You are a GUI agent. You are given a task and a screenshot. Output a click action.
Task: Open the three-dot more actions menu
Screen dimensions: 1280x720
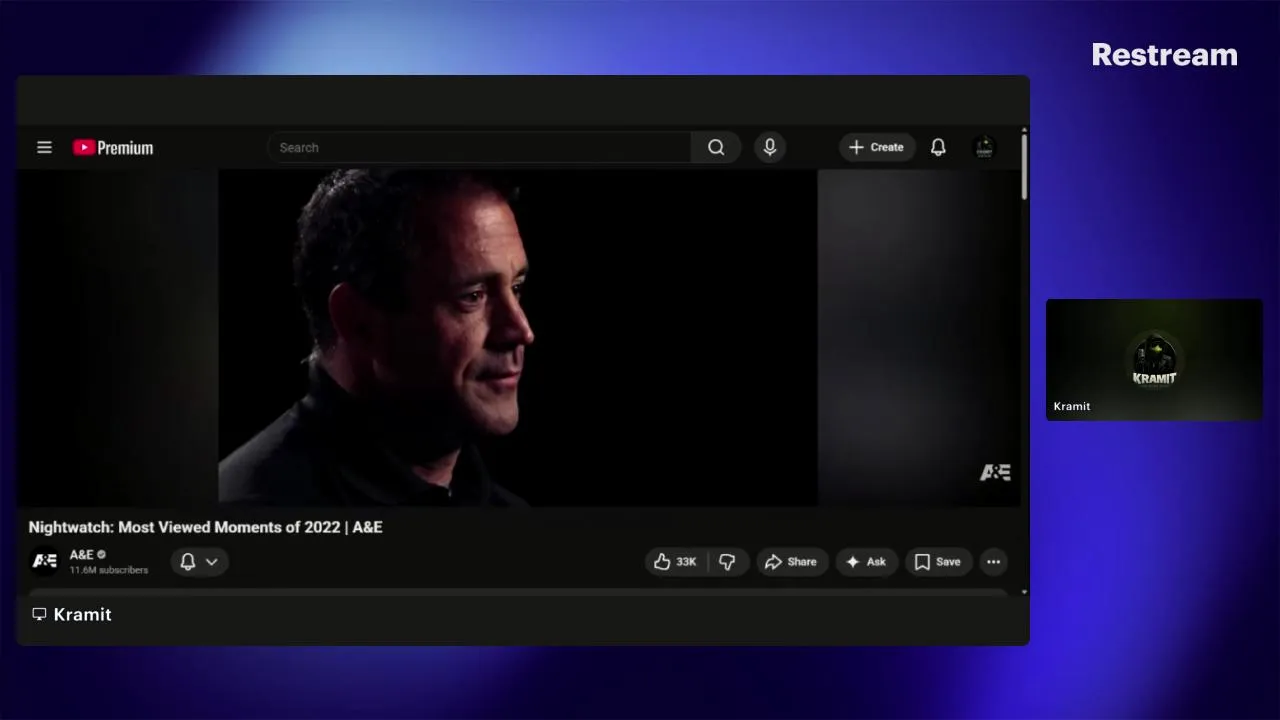click(993, 562)
